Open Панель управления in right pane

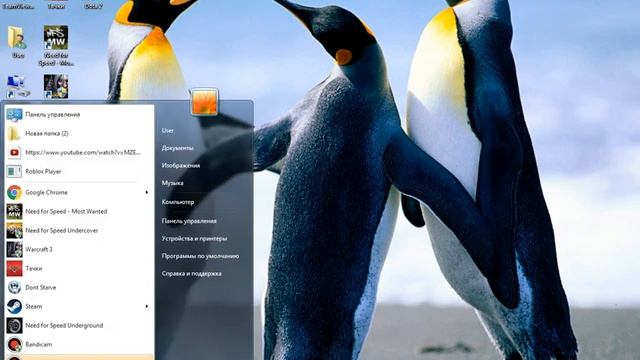[x=189, y=221]
